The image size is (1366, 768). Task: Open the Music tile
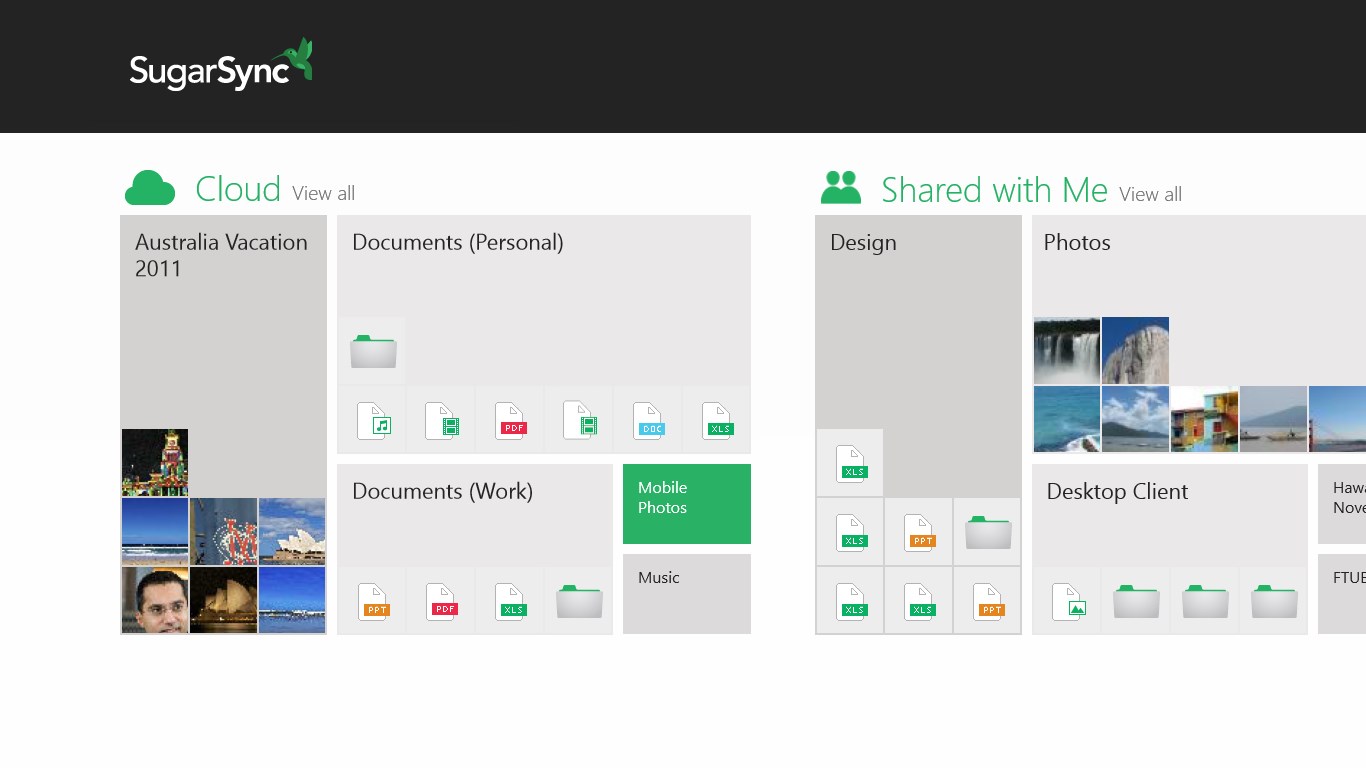[686, 594]
